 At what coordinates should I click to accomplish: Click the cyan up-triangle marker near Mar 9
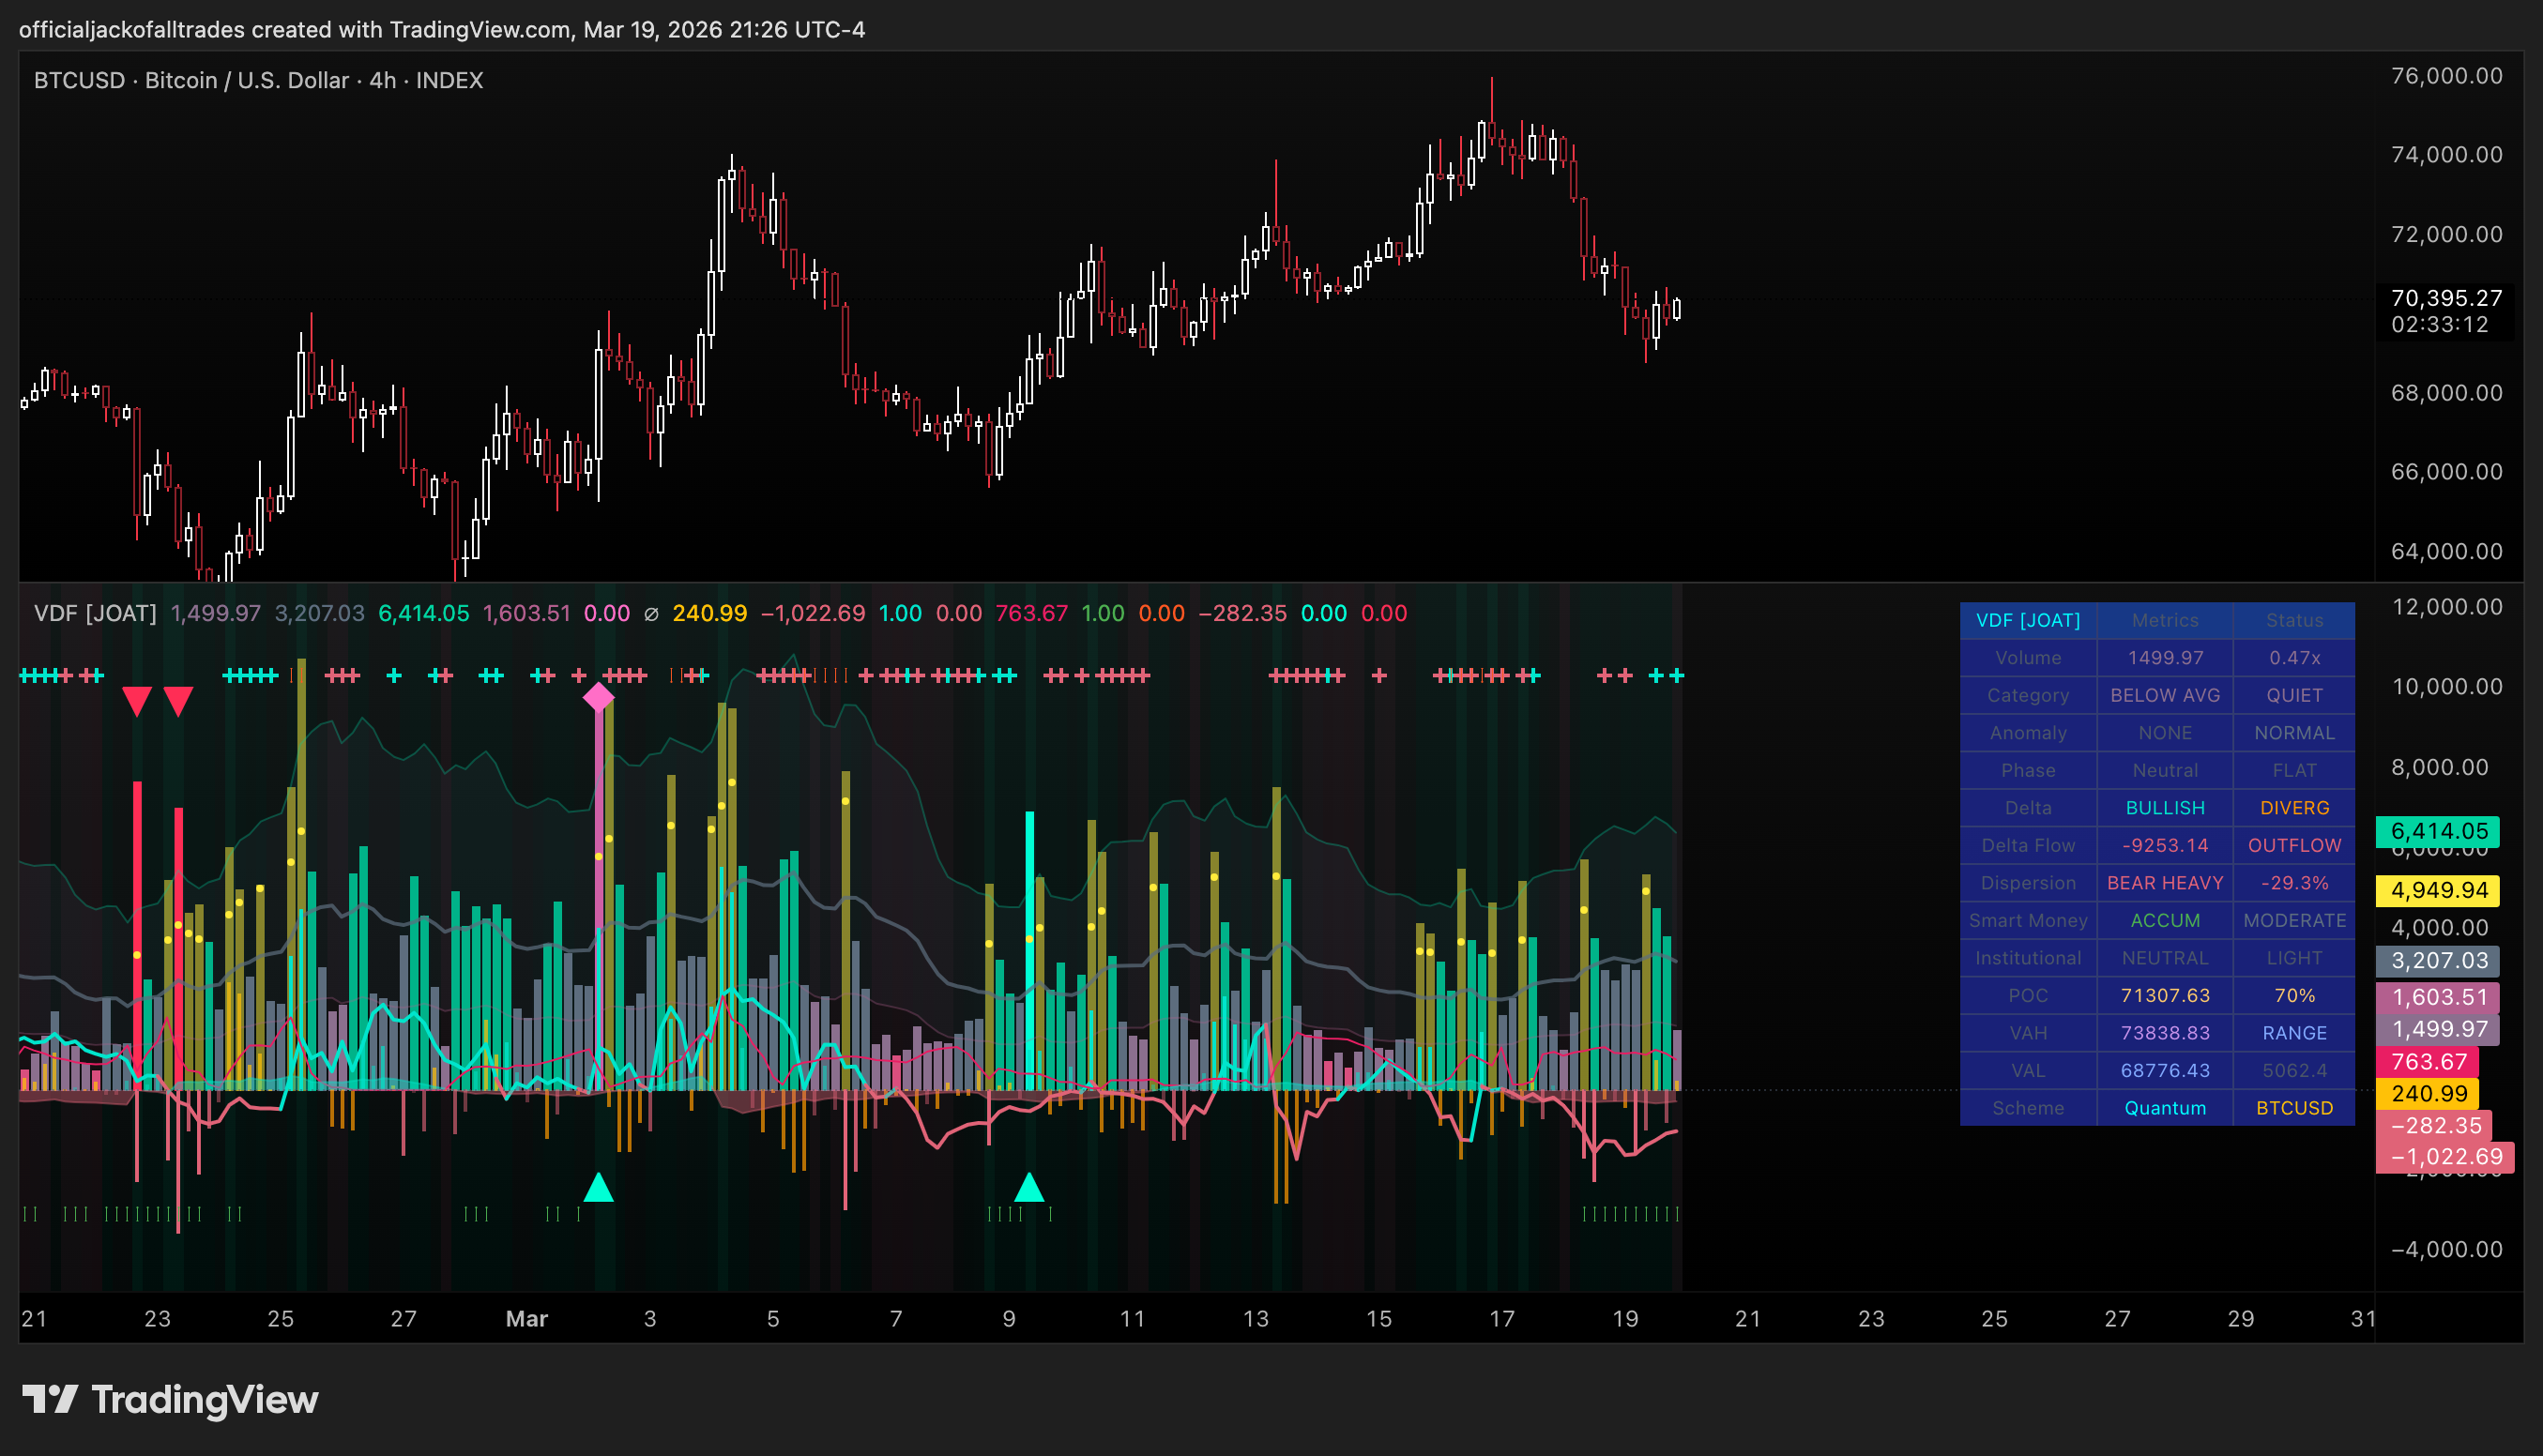[1029, 1186]
